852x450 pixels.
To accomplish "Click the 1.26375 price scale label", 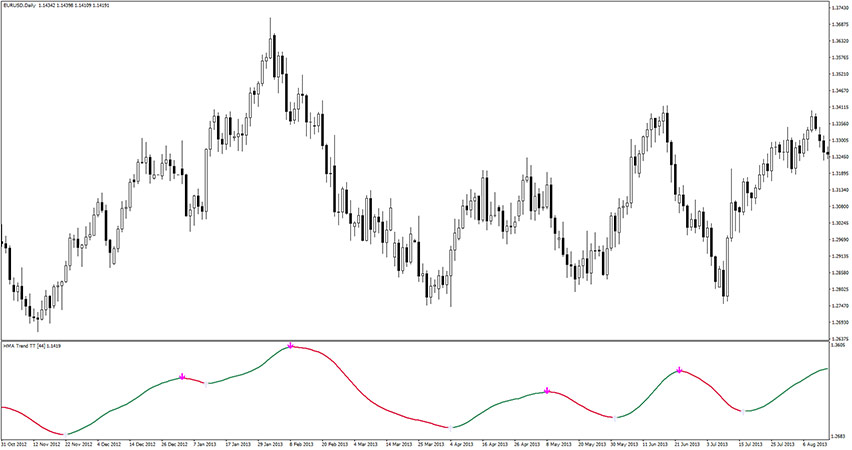I will (841, 338).
